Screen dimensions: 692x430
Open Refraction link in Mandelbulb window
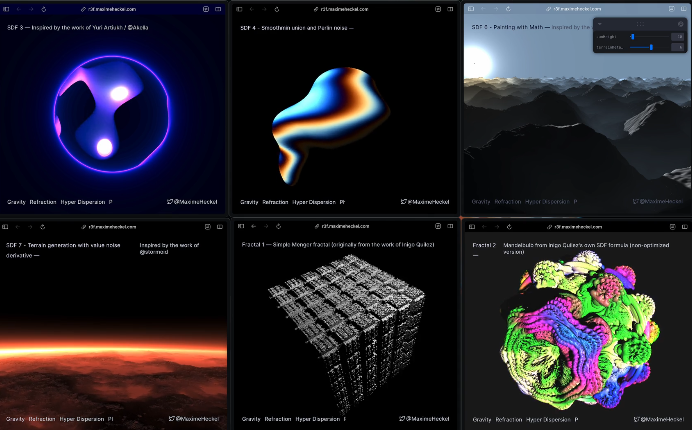click(x=509, y=420)
